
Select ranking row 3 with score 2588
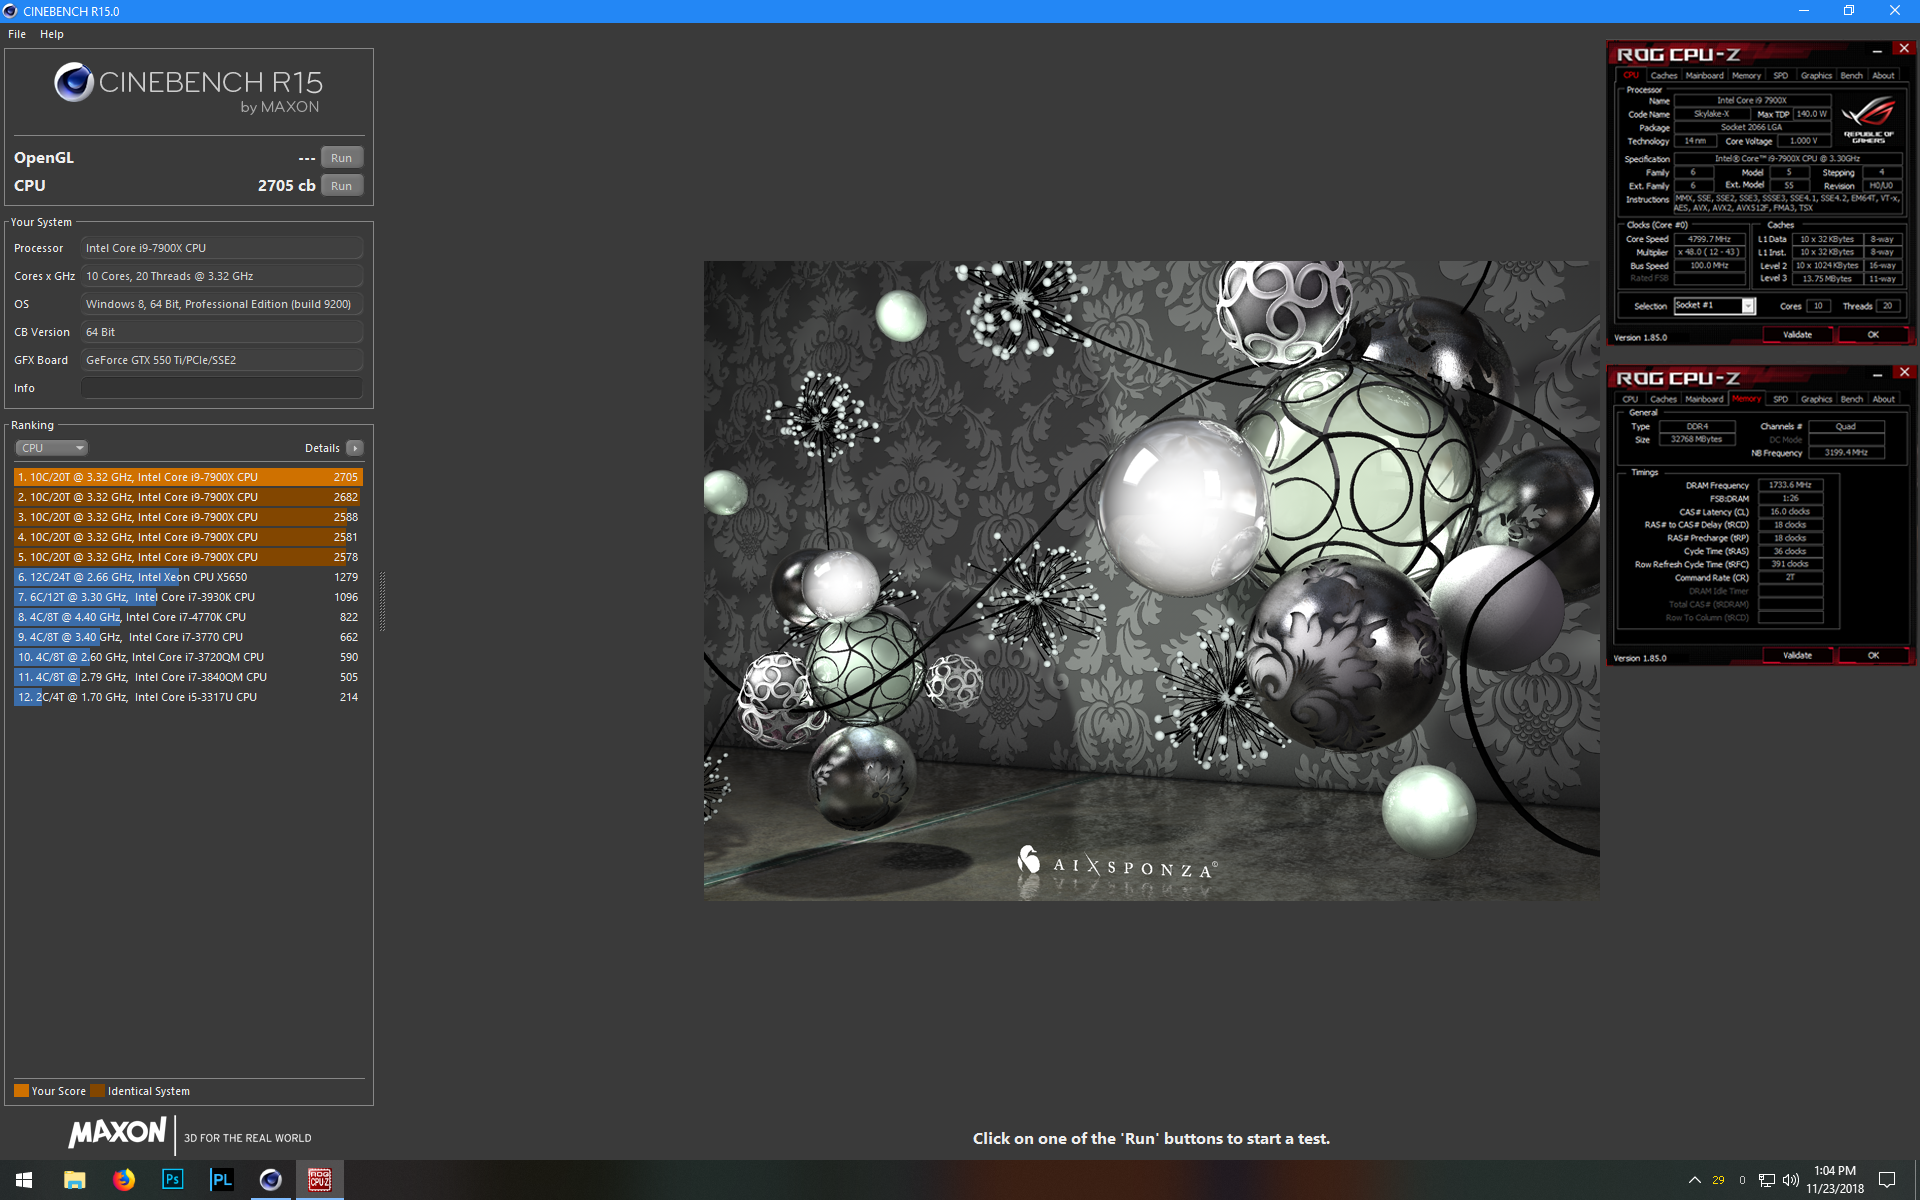point(188,517)
